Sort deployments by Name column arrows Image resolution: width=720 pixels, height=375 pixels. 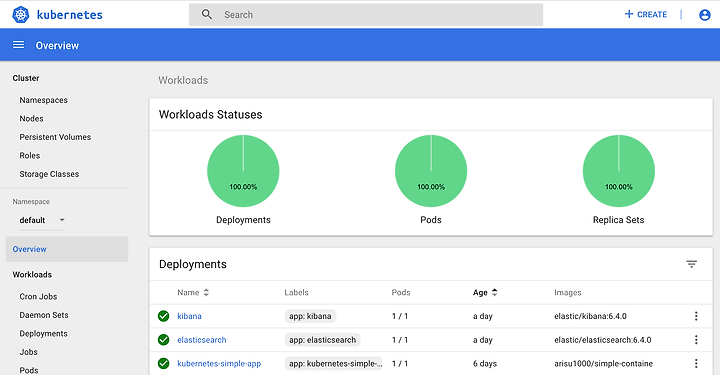tap(206, 292)
